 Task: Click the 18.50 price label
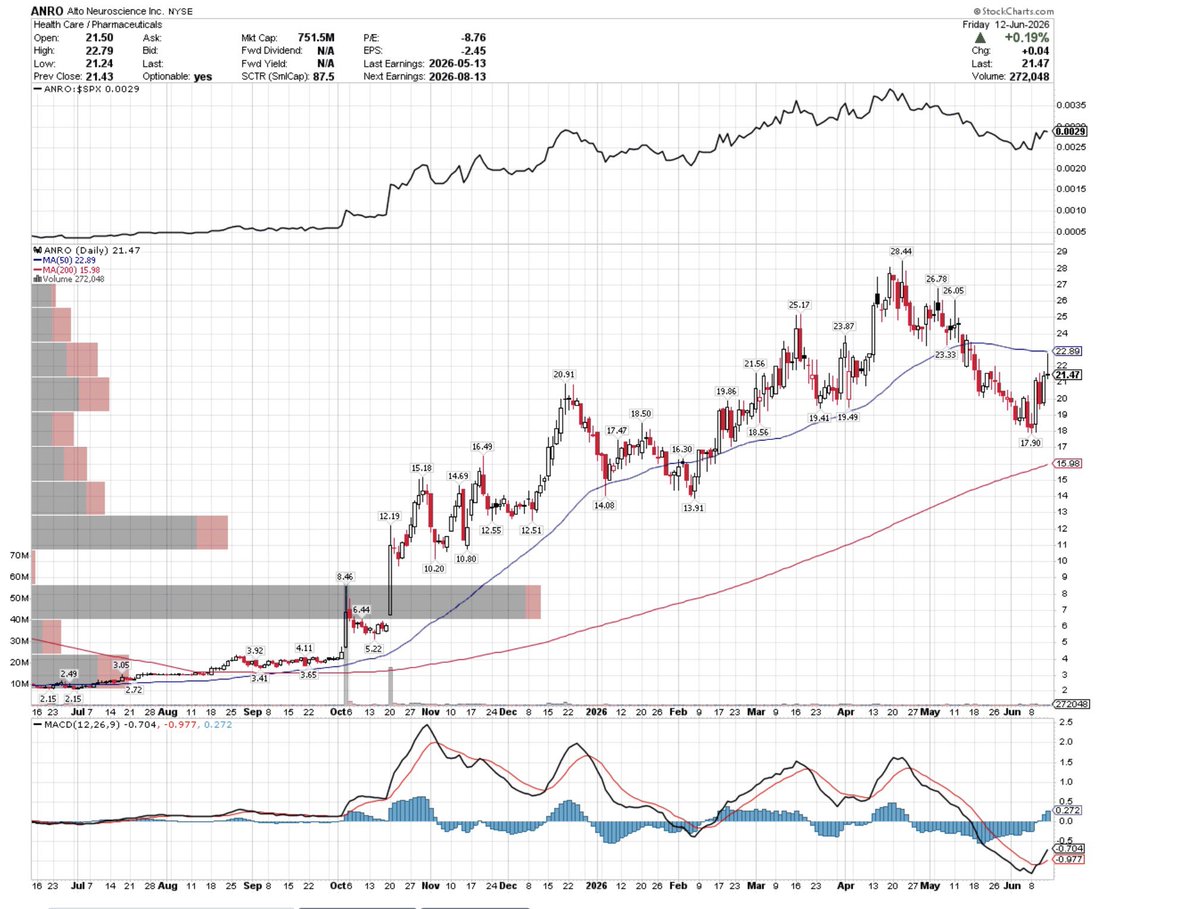[x=640, y=413]
